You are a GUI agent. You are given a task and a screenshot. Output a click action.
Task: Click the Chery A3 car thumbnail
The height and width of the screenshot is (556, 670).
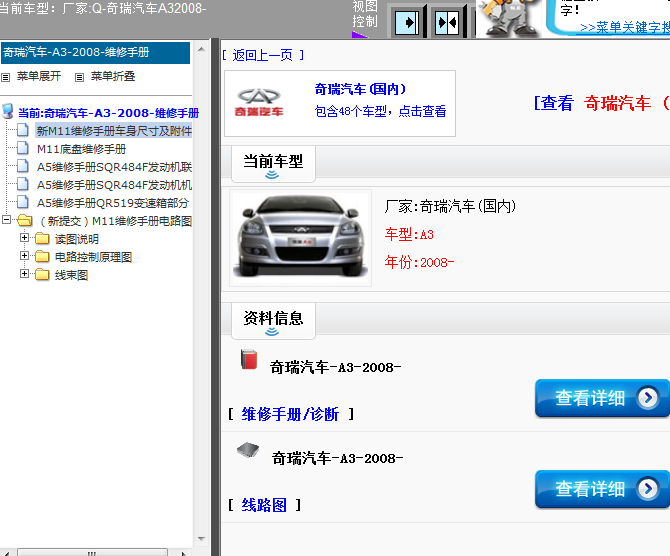pos(300,238)
